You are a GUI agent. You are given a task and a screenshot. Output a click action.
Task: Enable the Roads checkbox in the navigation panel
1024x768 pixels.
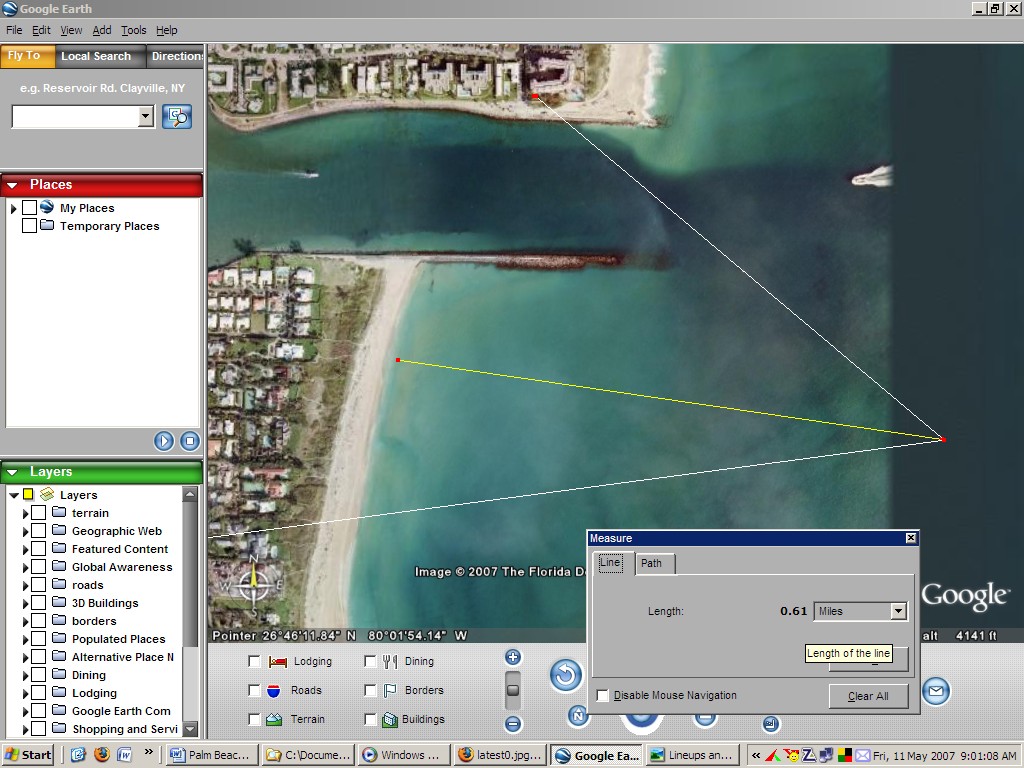click(x=254, y=690)
